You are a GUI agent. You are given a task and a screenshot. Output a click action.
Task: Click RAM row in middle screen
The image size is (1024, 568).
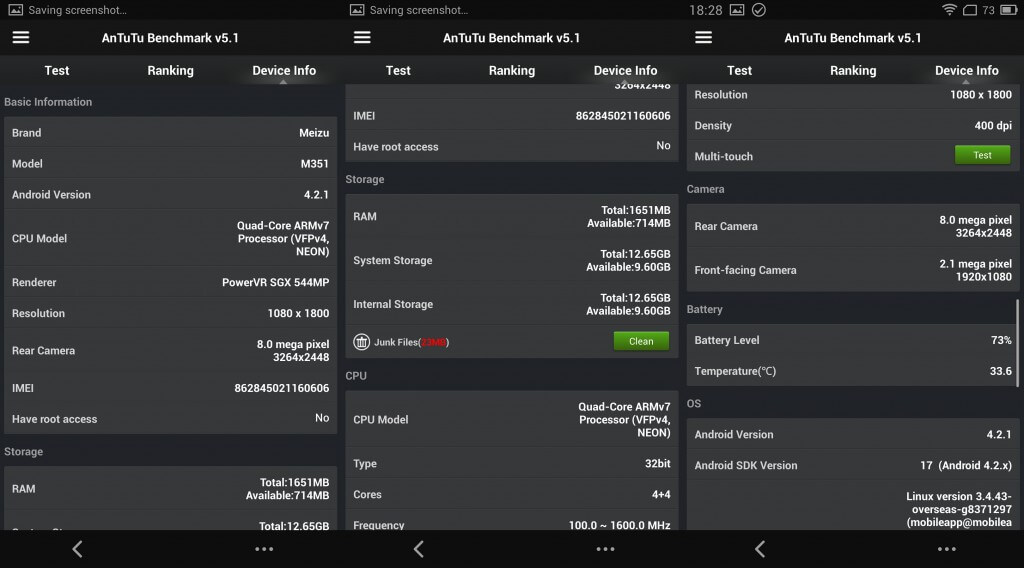[x=512, y=217]
